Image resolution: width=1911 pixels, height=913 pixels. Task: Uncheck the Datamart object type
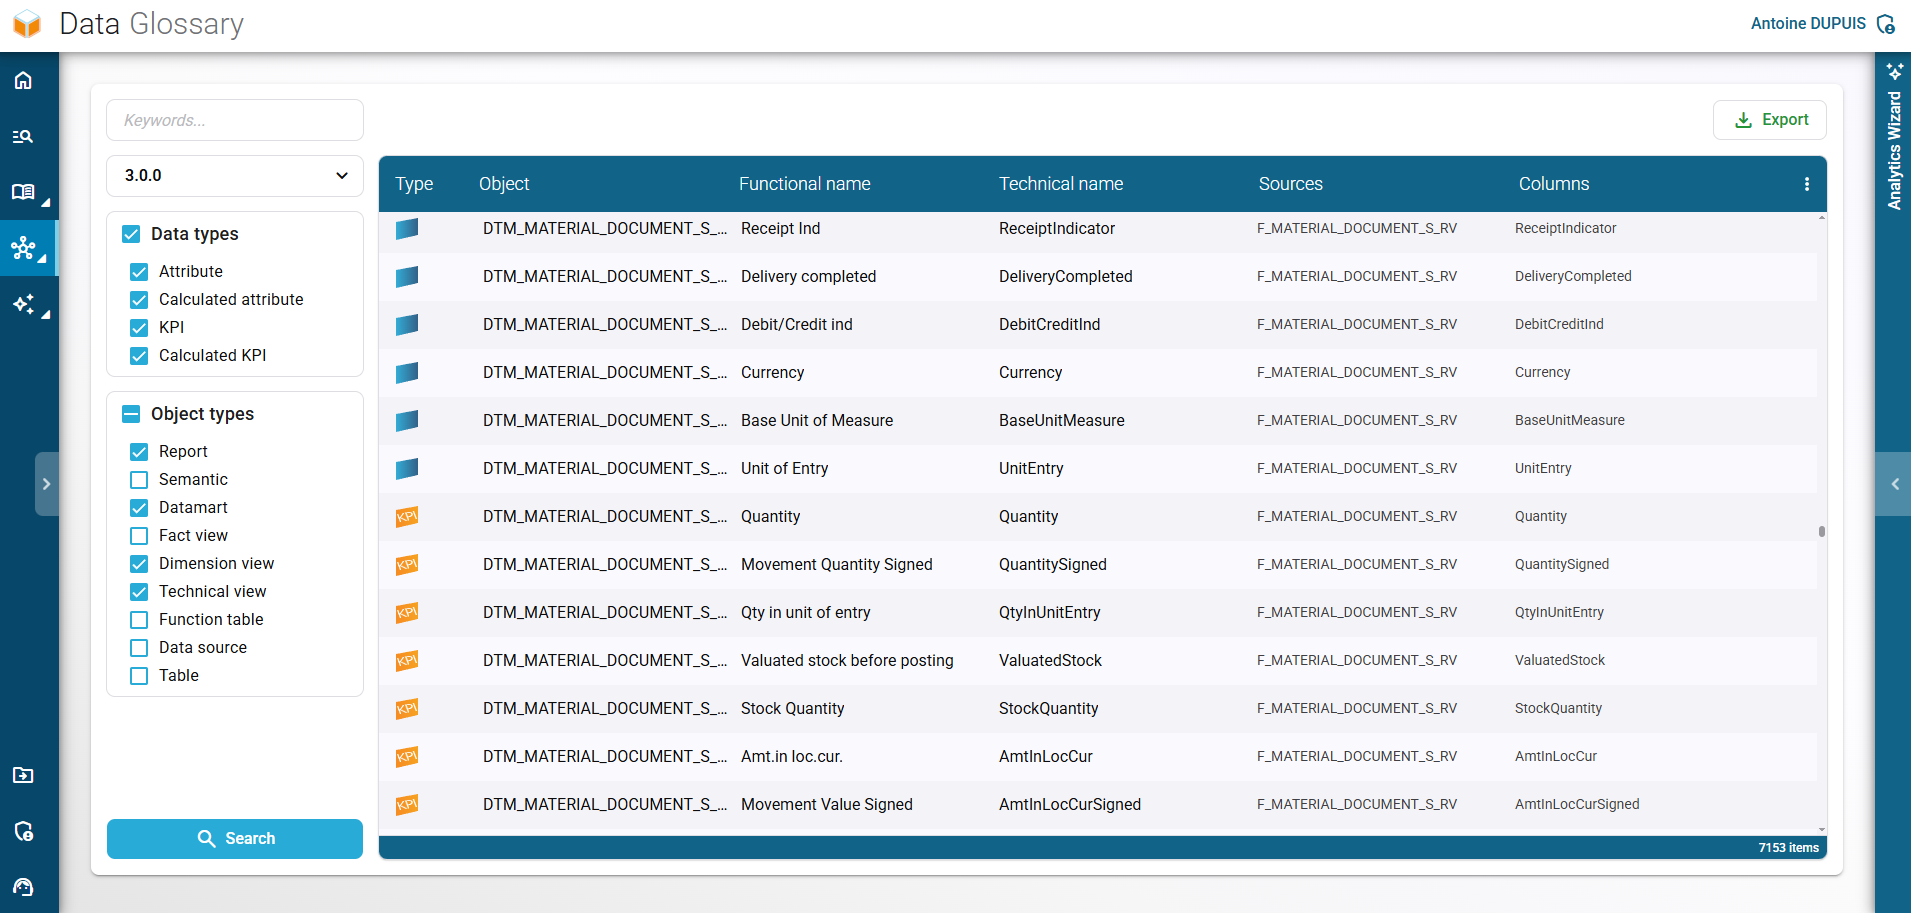click(139, 508)
